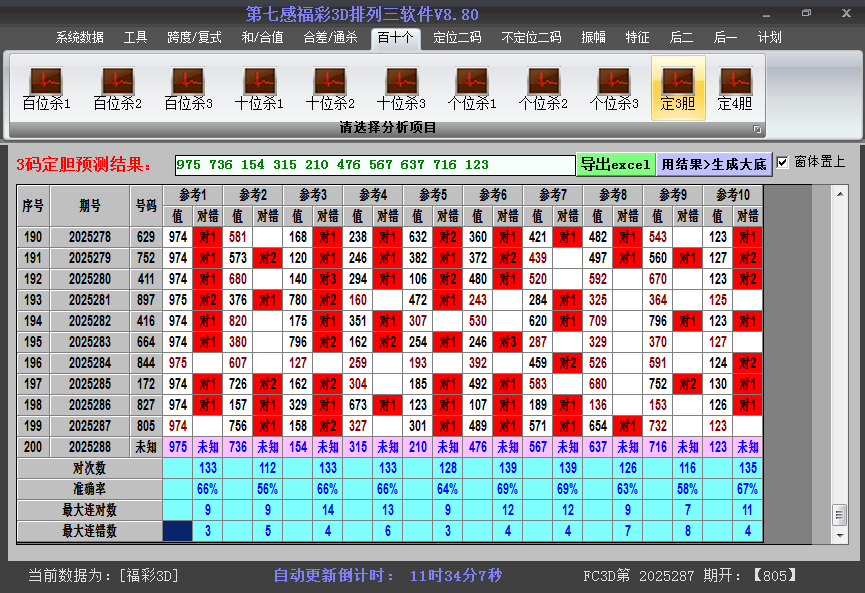Toggle the 窗体置上 checkbox

(783, 162)
